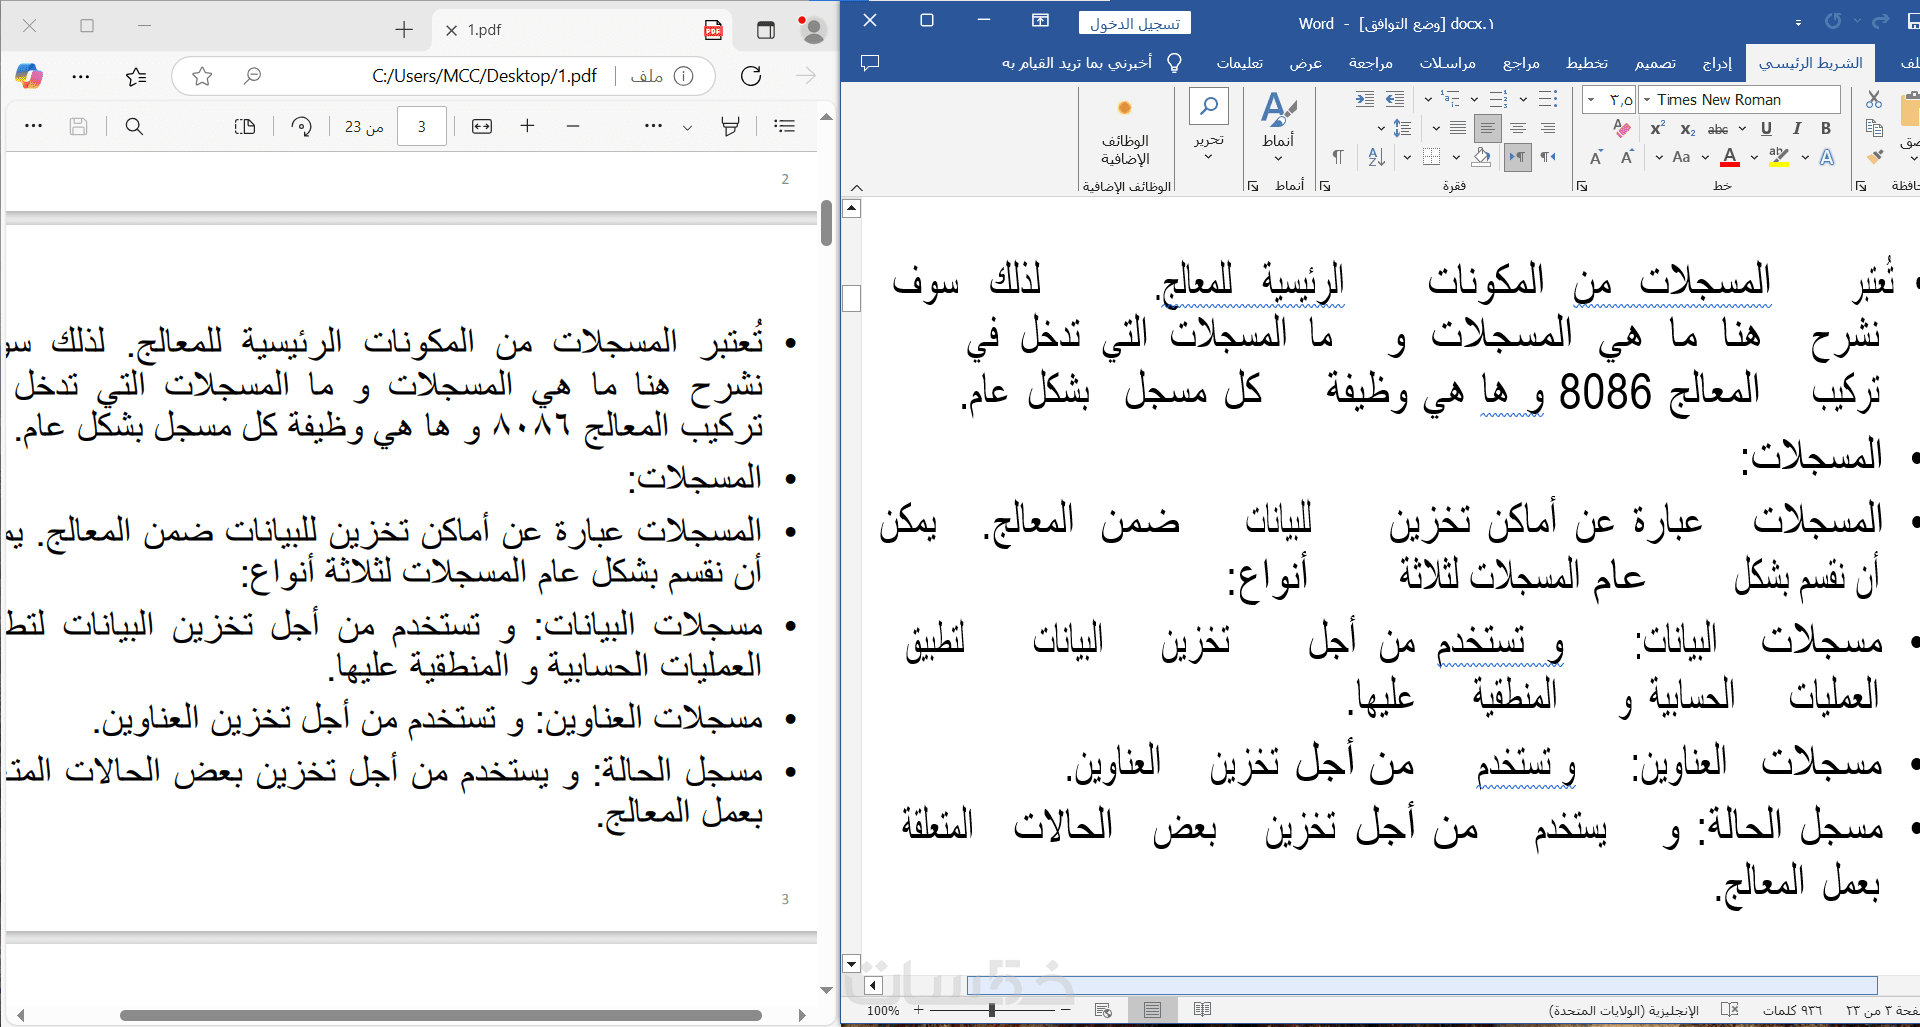Decrease font size with smaller A icon
Viewport: 1920px width, 1027px height.
[1596, 157]
